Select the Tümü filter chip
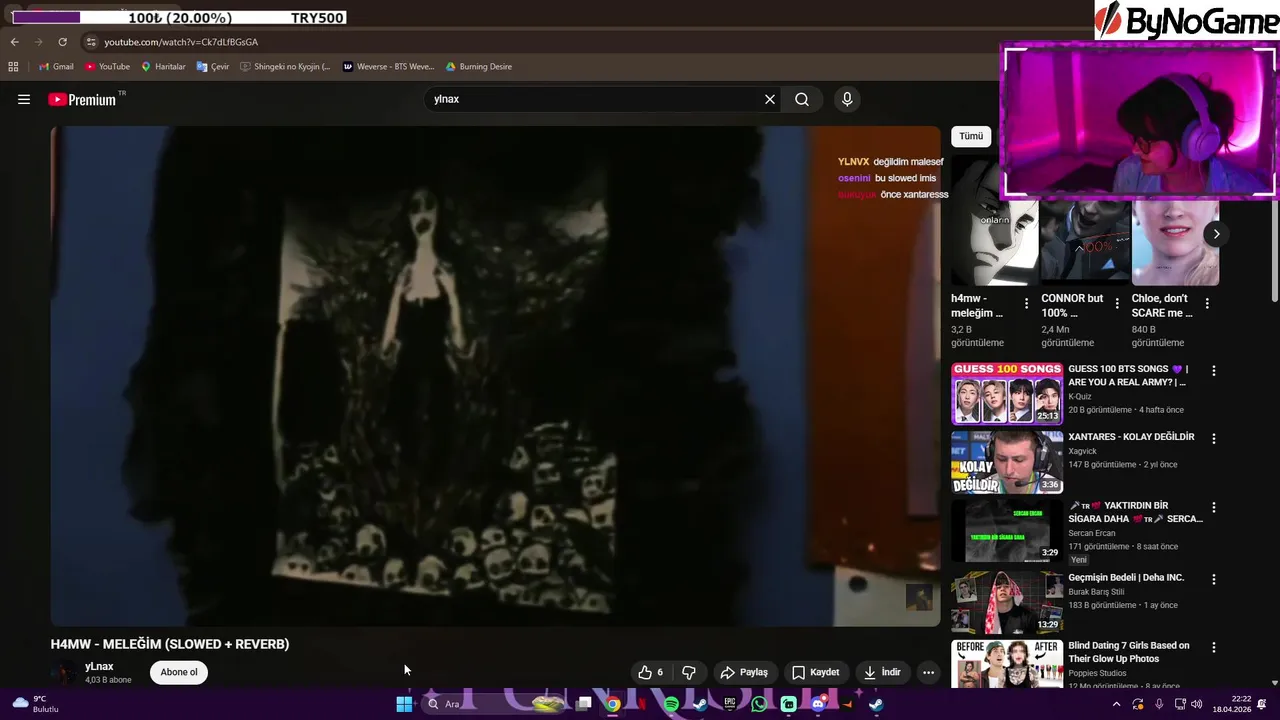This screenshot has height=720, width=1280. (971, 136)
